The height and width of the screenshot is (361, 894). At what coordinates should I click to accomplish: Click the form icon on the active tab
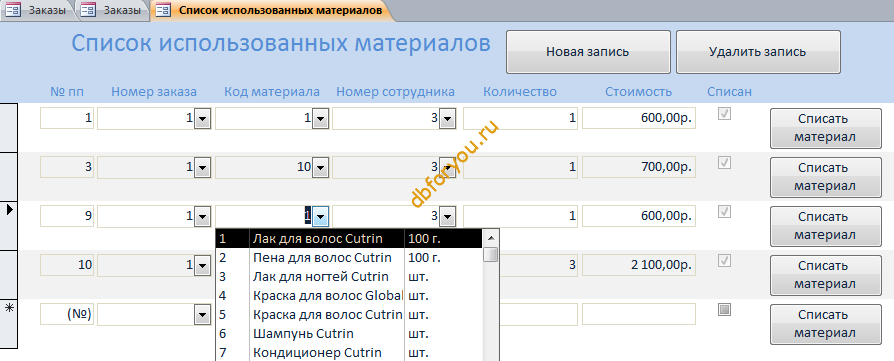click(162, 10)
